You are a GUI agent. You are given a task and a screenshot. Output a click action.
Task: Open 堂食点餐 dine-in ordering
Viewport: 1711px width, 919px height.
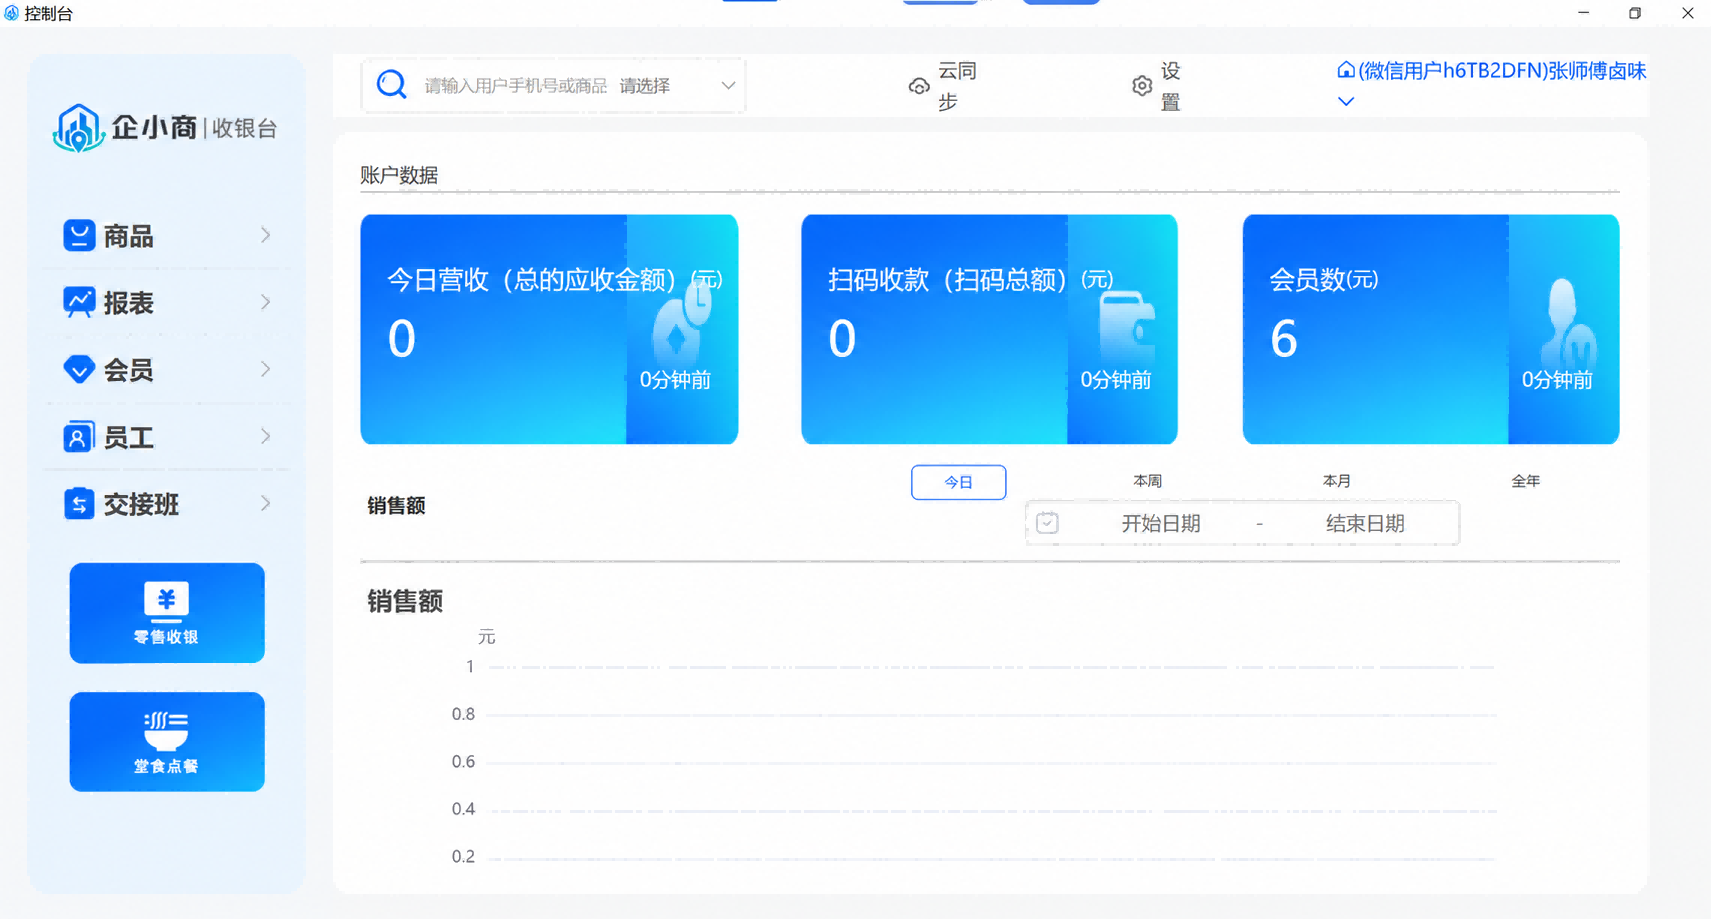(167, 742)
